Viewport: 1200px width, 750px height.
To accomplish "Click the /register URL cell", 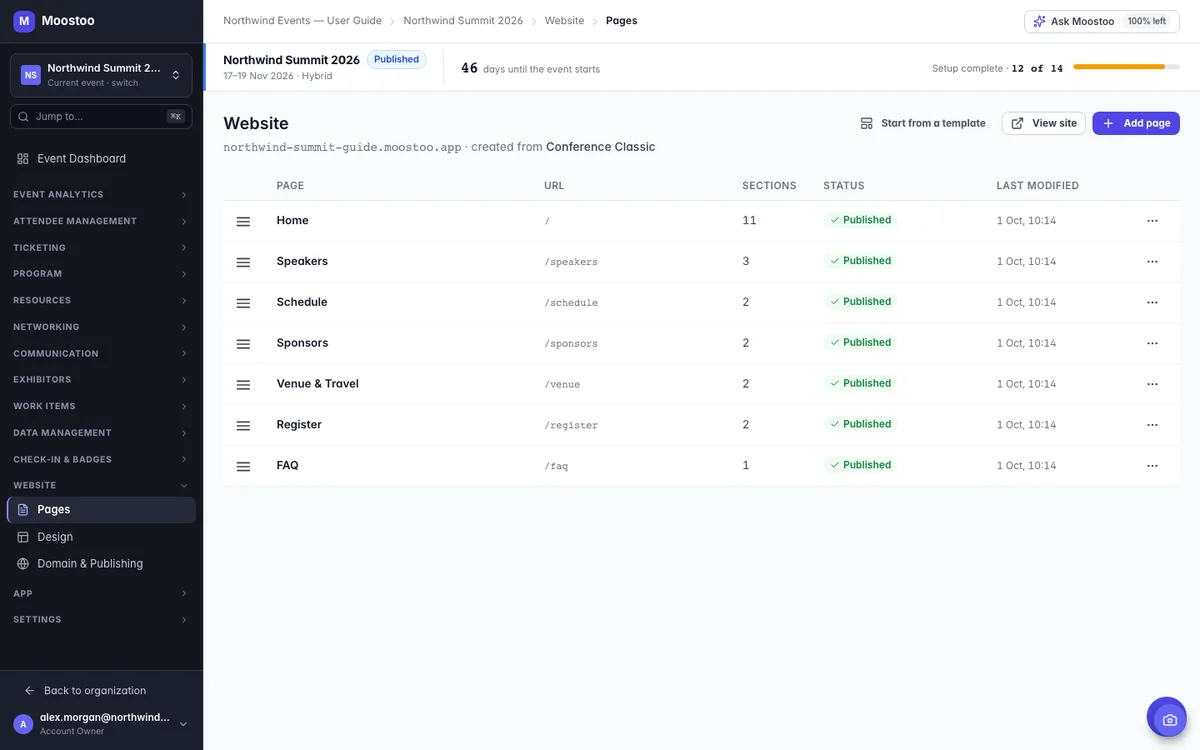I will [571, 425].
